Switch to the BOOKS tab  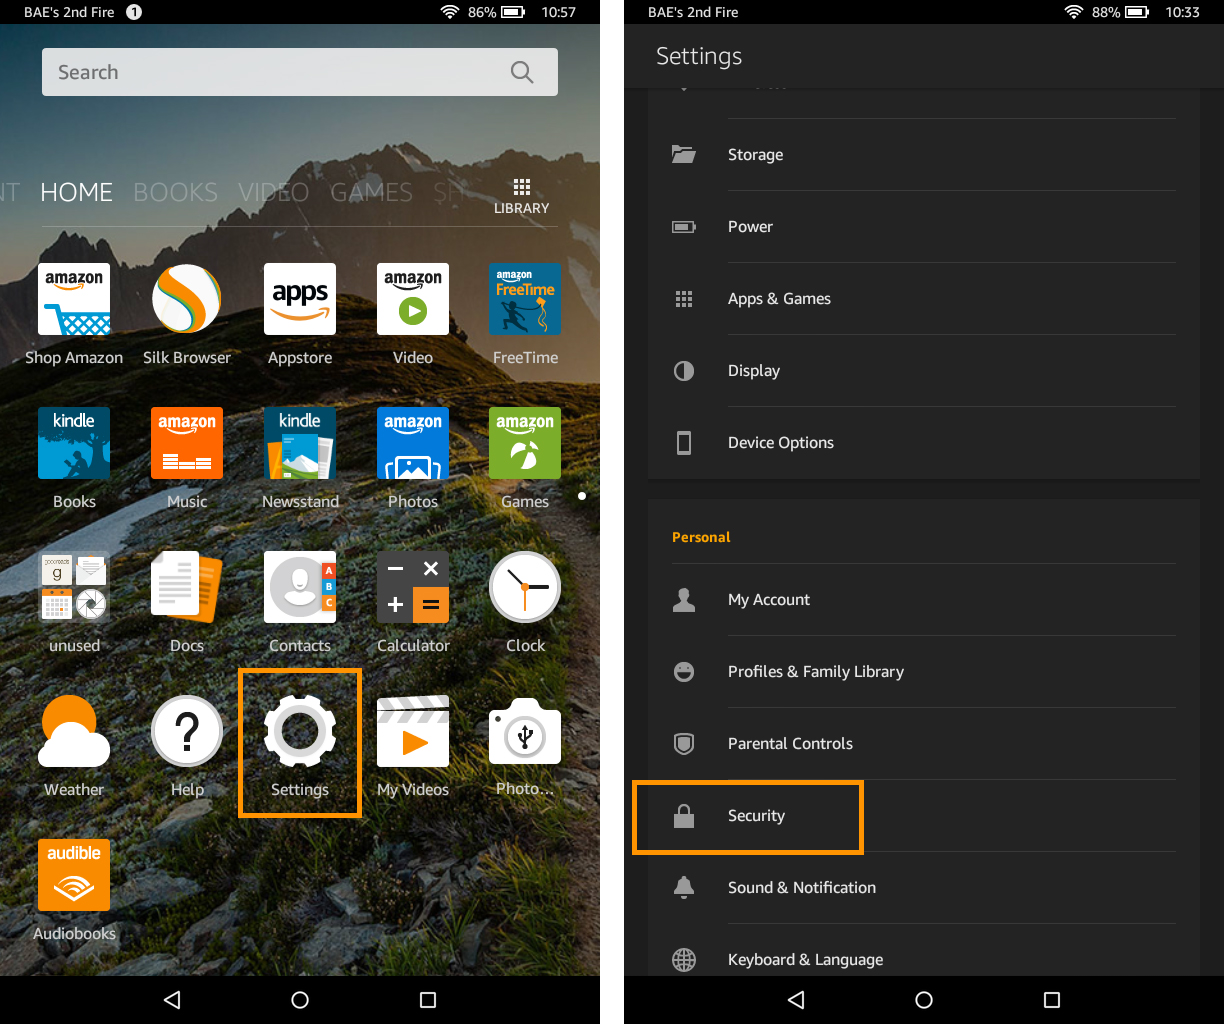(x=176, y=192)
